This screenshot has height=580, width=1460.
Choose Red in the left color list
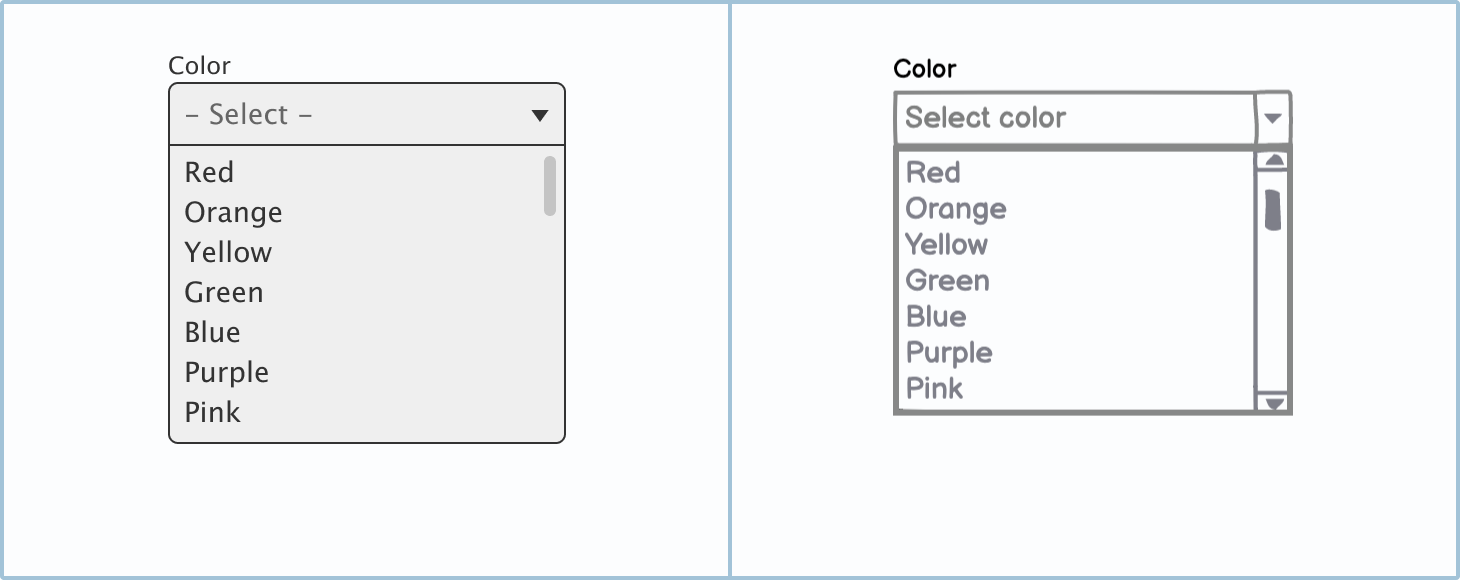click(209, 172)
